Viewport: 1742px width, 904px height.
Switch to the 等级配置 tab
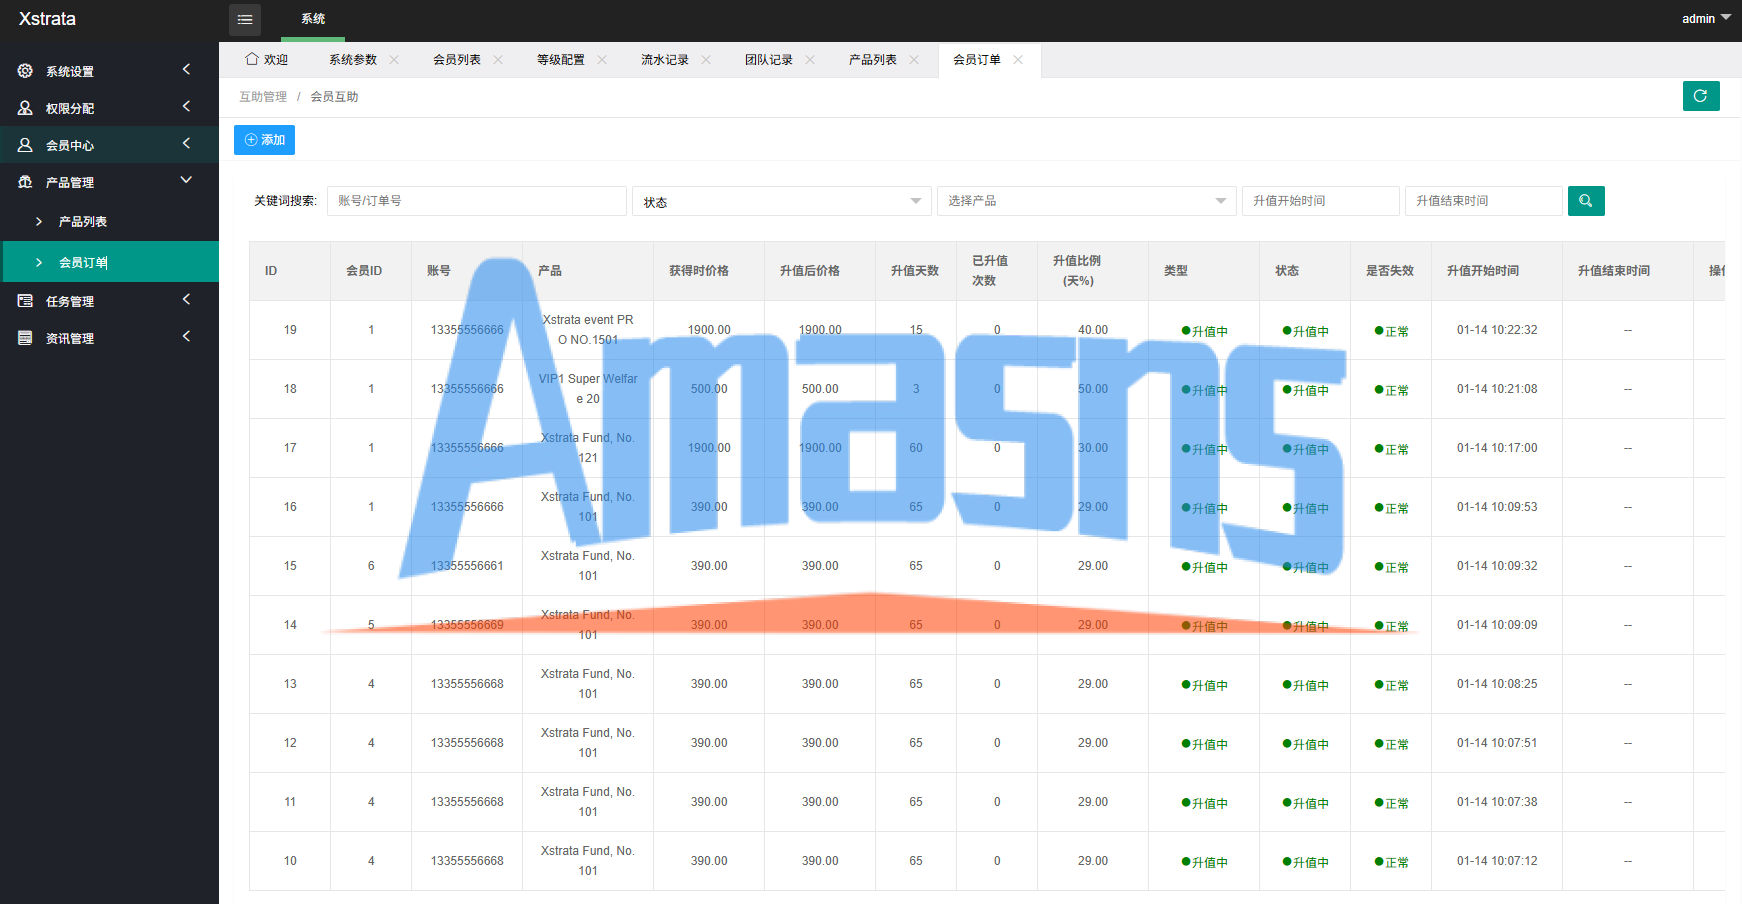point(561,60)
